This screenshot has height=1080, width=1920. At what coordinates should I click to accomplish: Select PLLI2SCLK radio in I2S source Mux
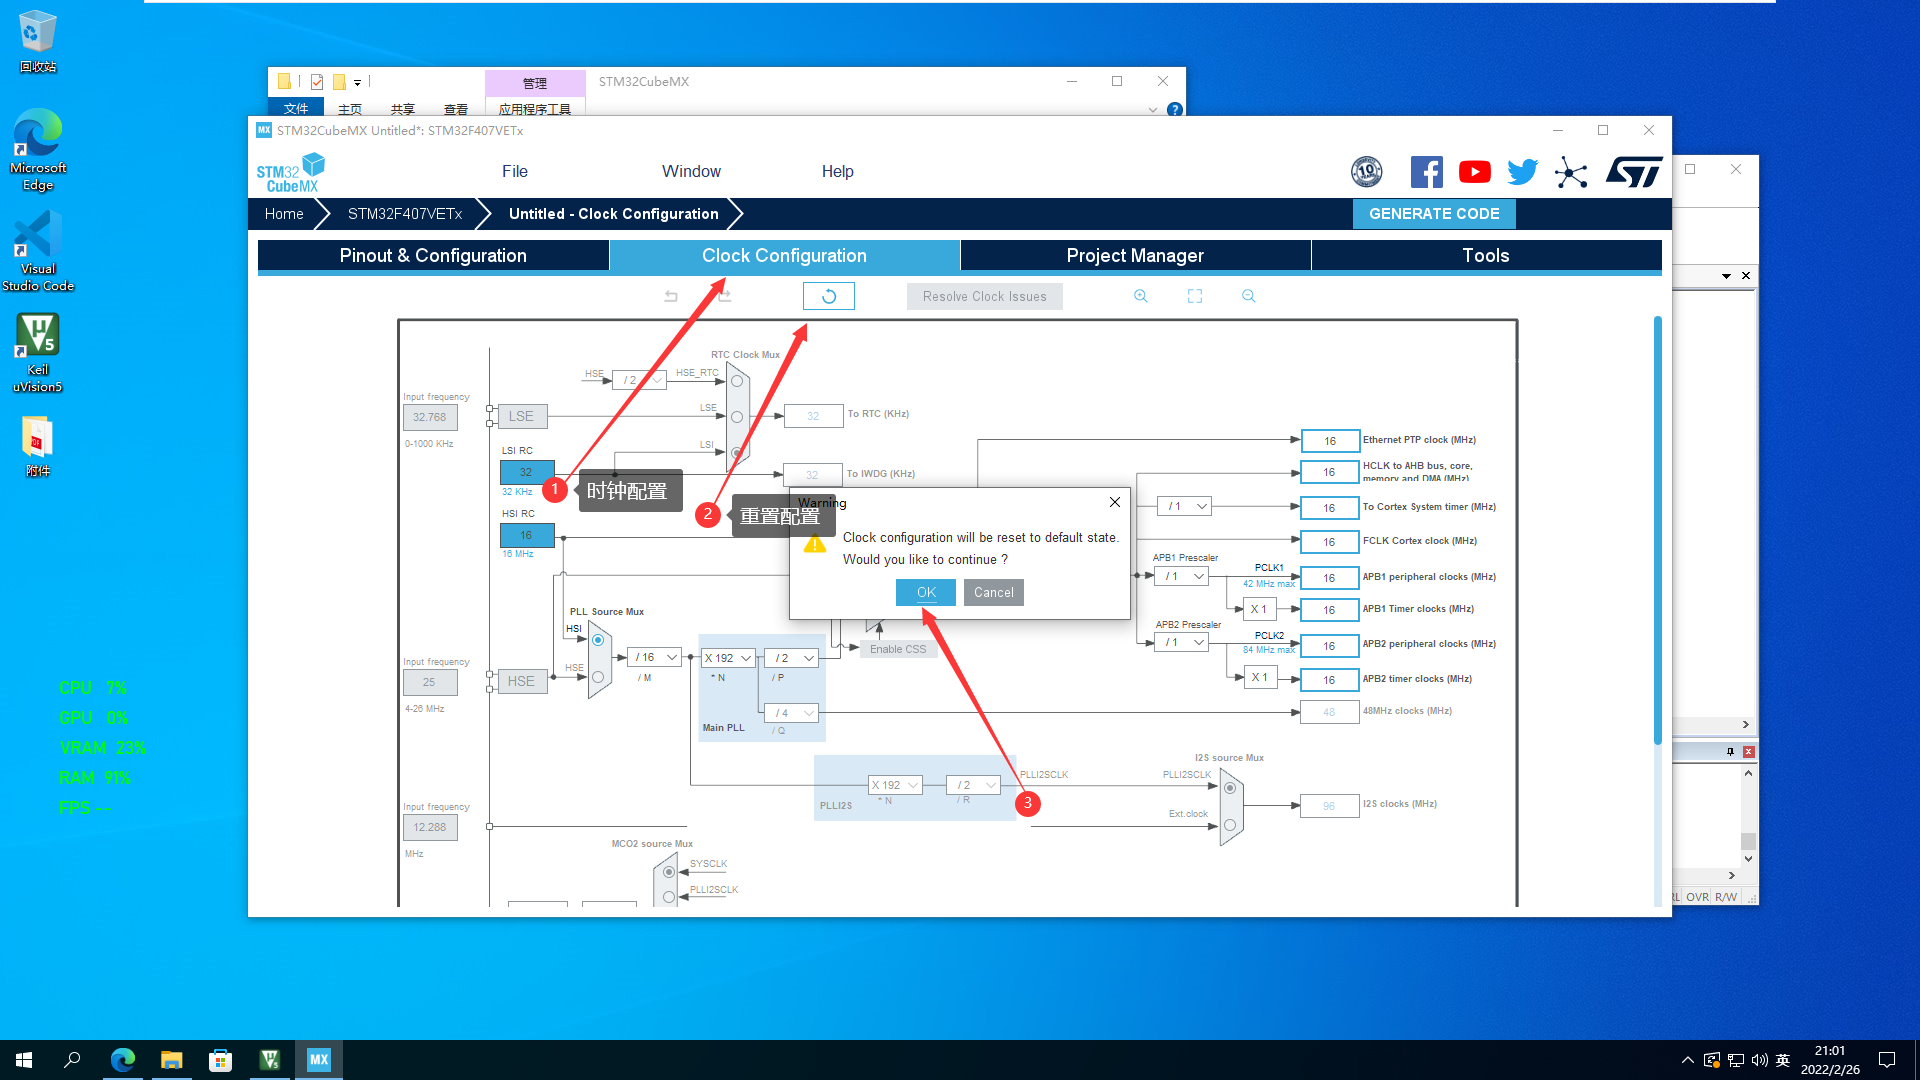pos(1230,788)
